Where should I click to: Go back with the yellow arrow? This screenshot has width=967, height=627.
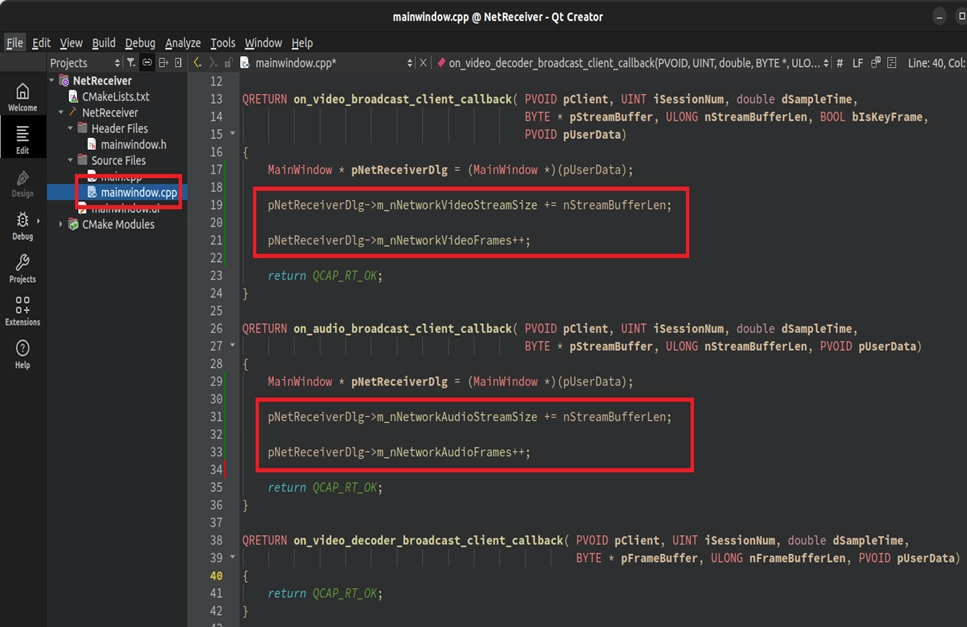197,62
